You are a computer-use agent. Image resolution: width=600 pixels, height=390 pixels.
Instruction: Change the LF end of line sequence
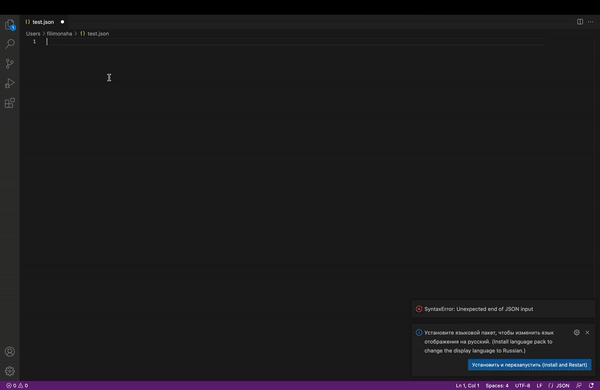(x=539, y=385)
